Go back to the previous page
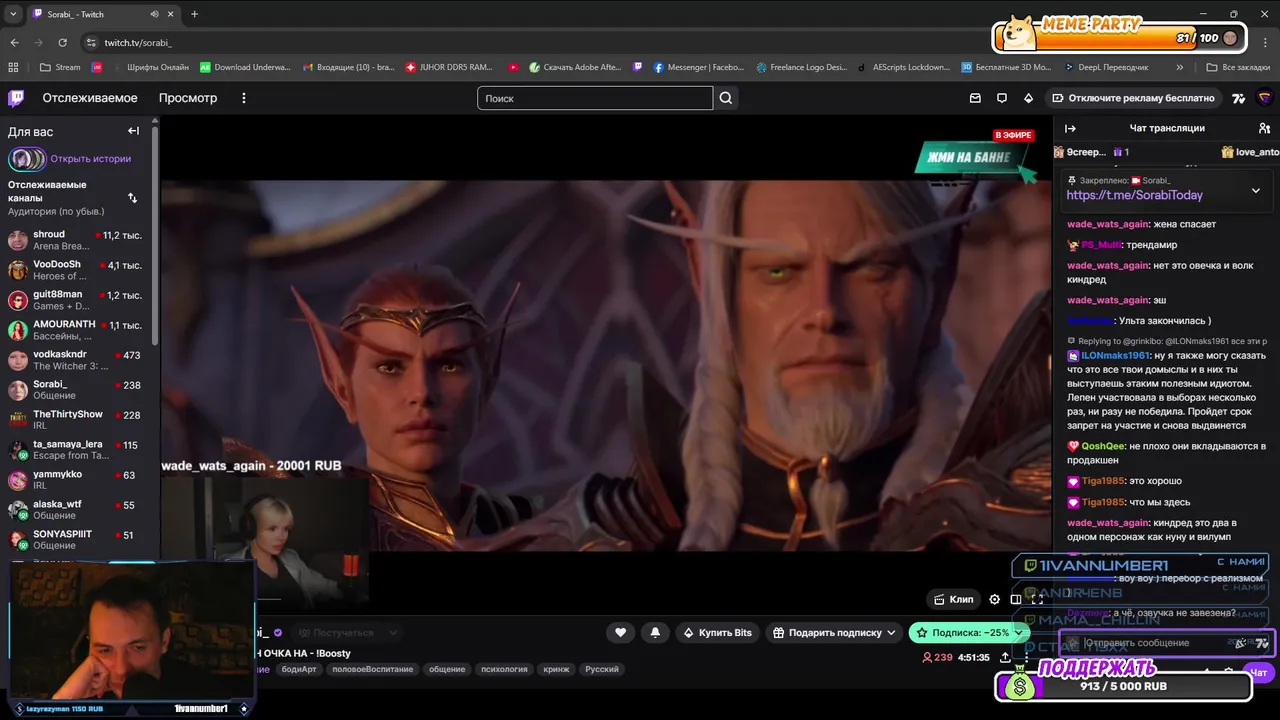The height and width of the screenshot is (720, 1280). tap(14, 42)
